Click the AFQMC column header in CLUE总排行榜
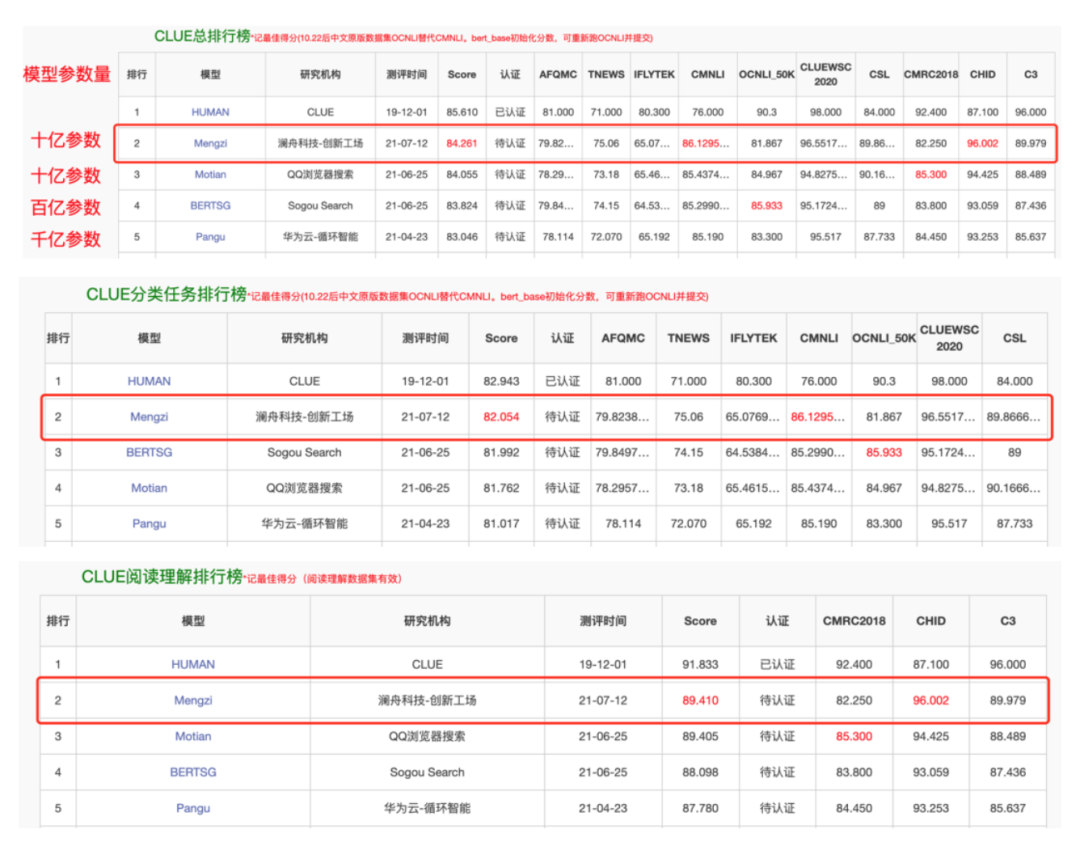The width and height of the screenshot is (1080, 859). [558, 74]
